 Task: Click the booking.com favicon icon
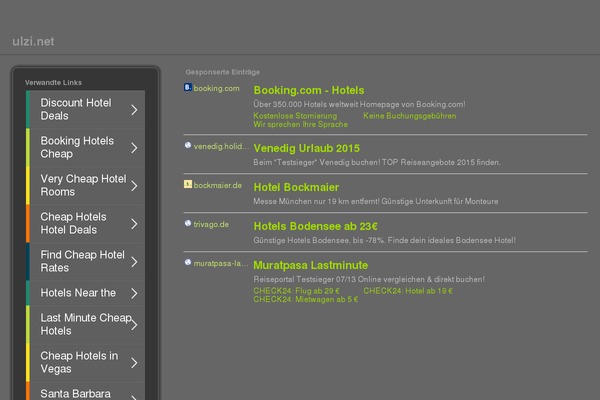pos(188,87)
